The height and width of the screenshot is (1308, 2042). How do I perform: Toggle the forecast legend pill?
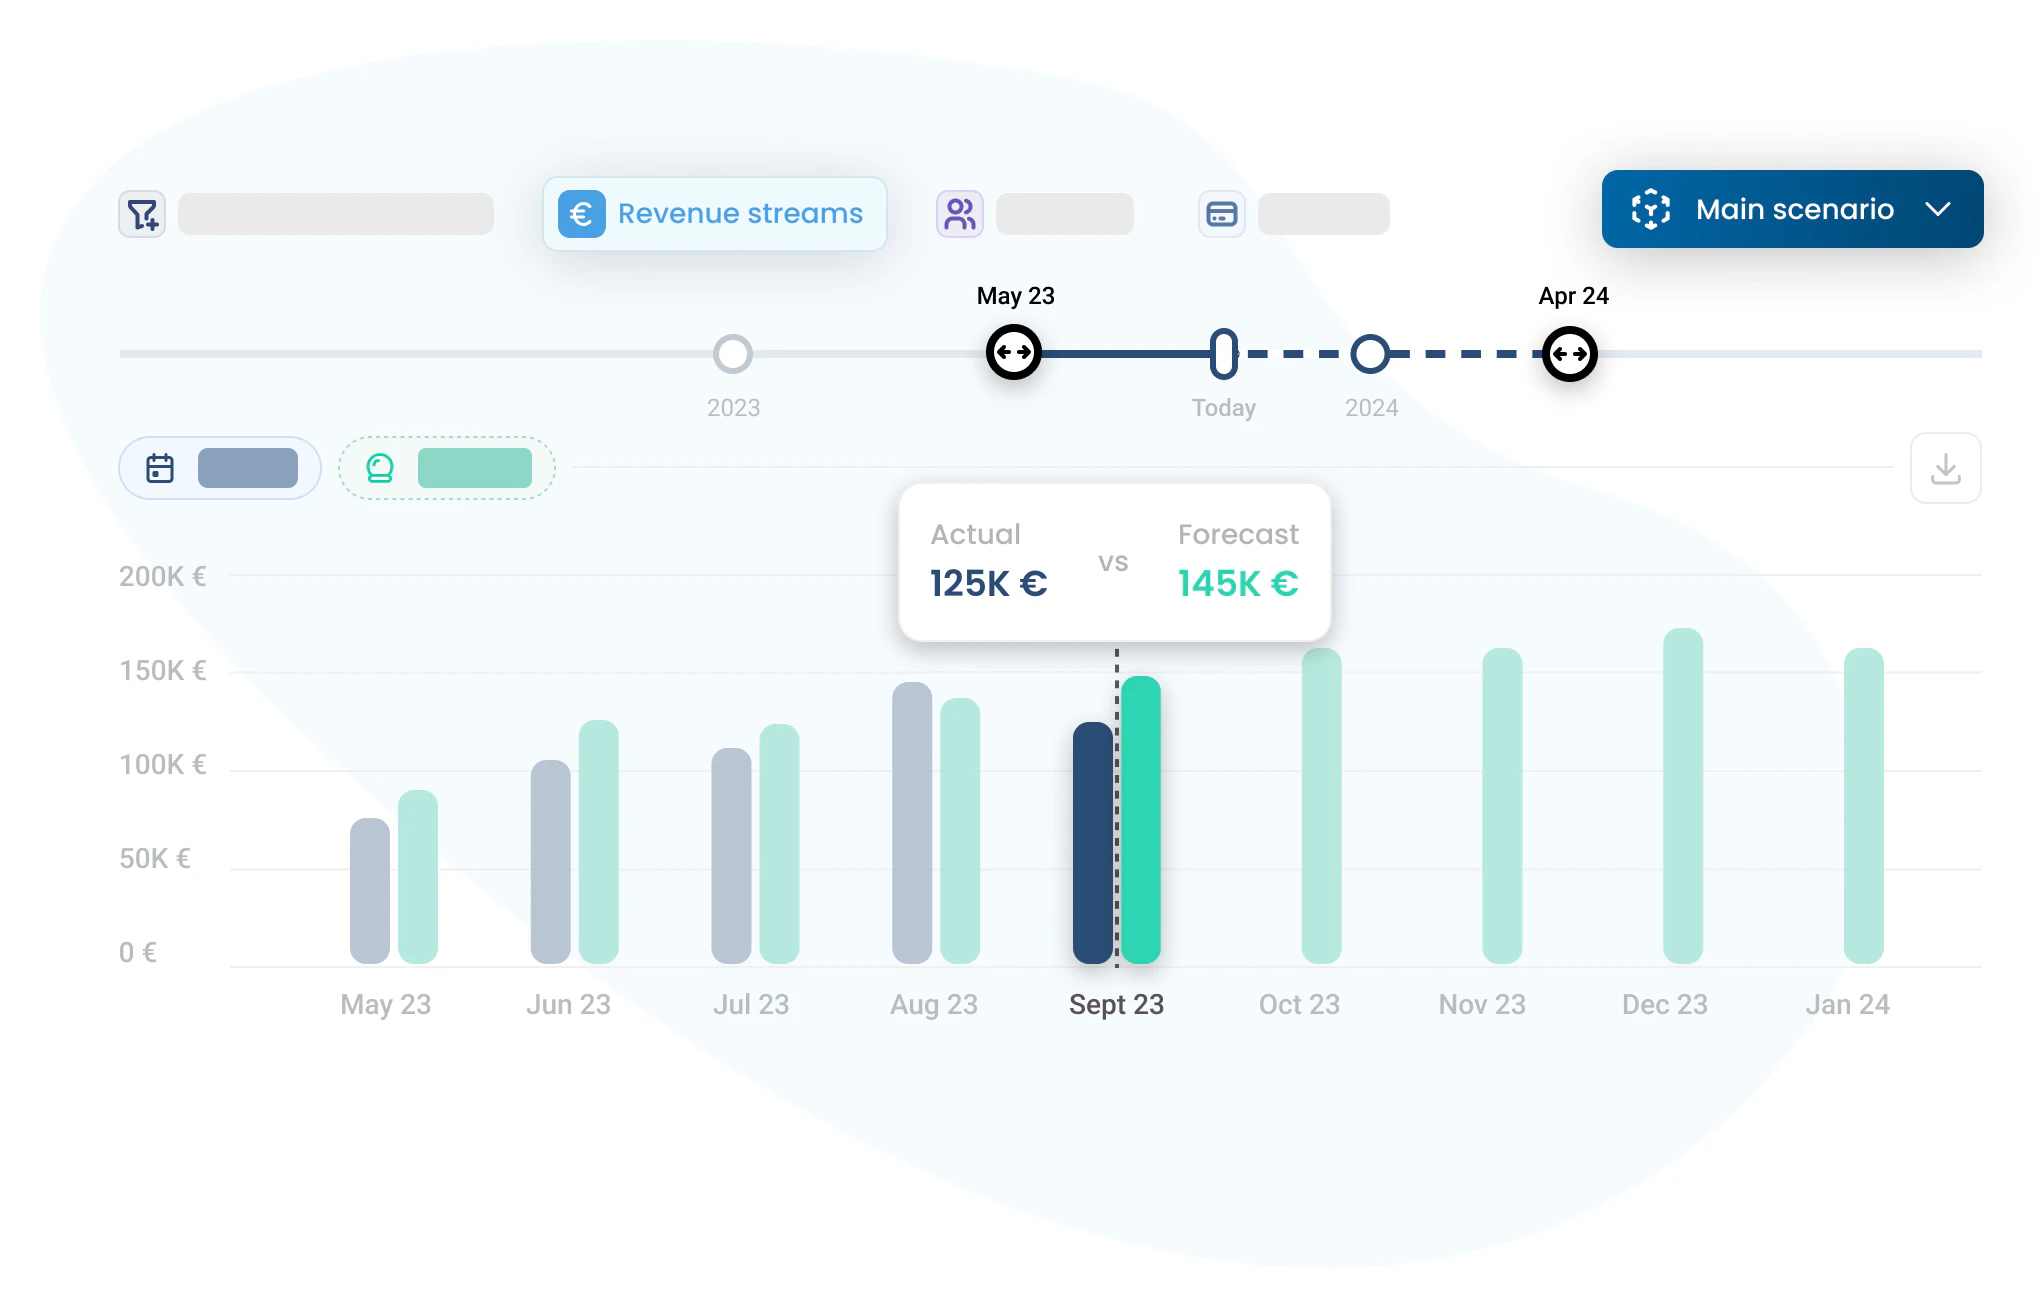pyautogui.click(x=475, y=467)
